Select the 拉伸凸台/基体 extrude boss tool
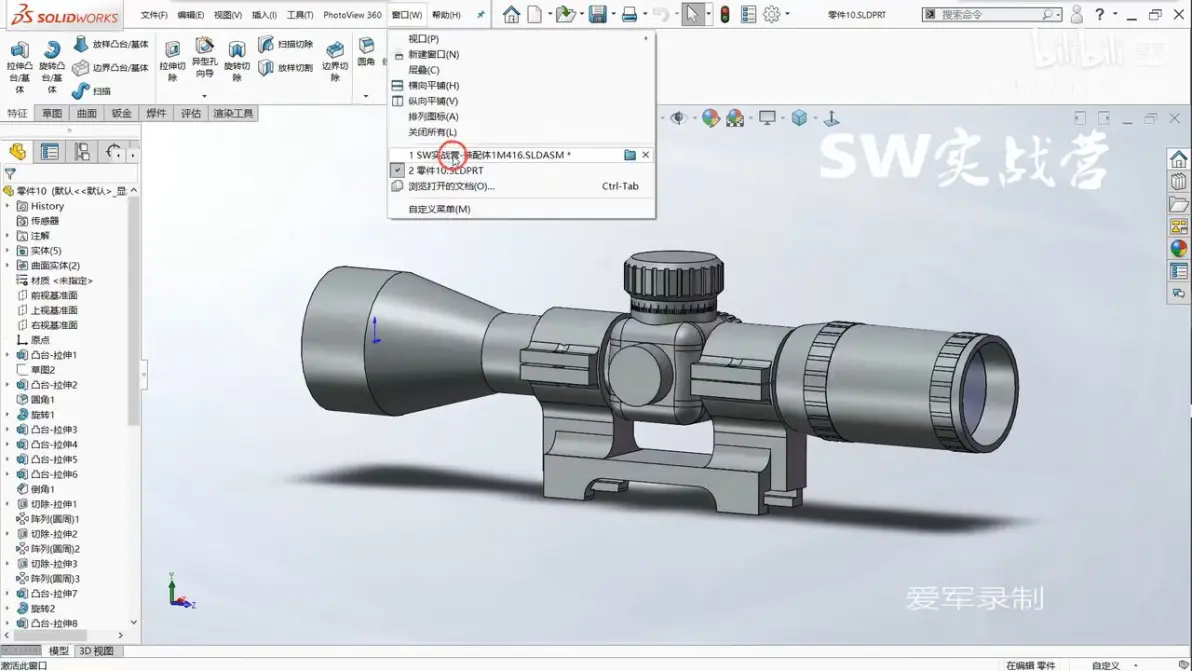This screenshot has width=1192, height=671. [19, 67]
